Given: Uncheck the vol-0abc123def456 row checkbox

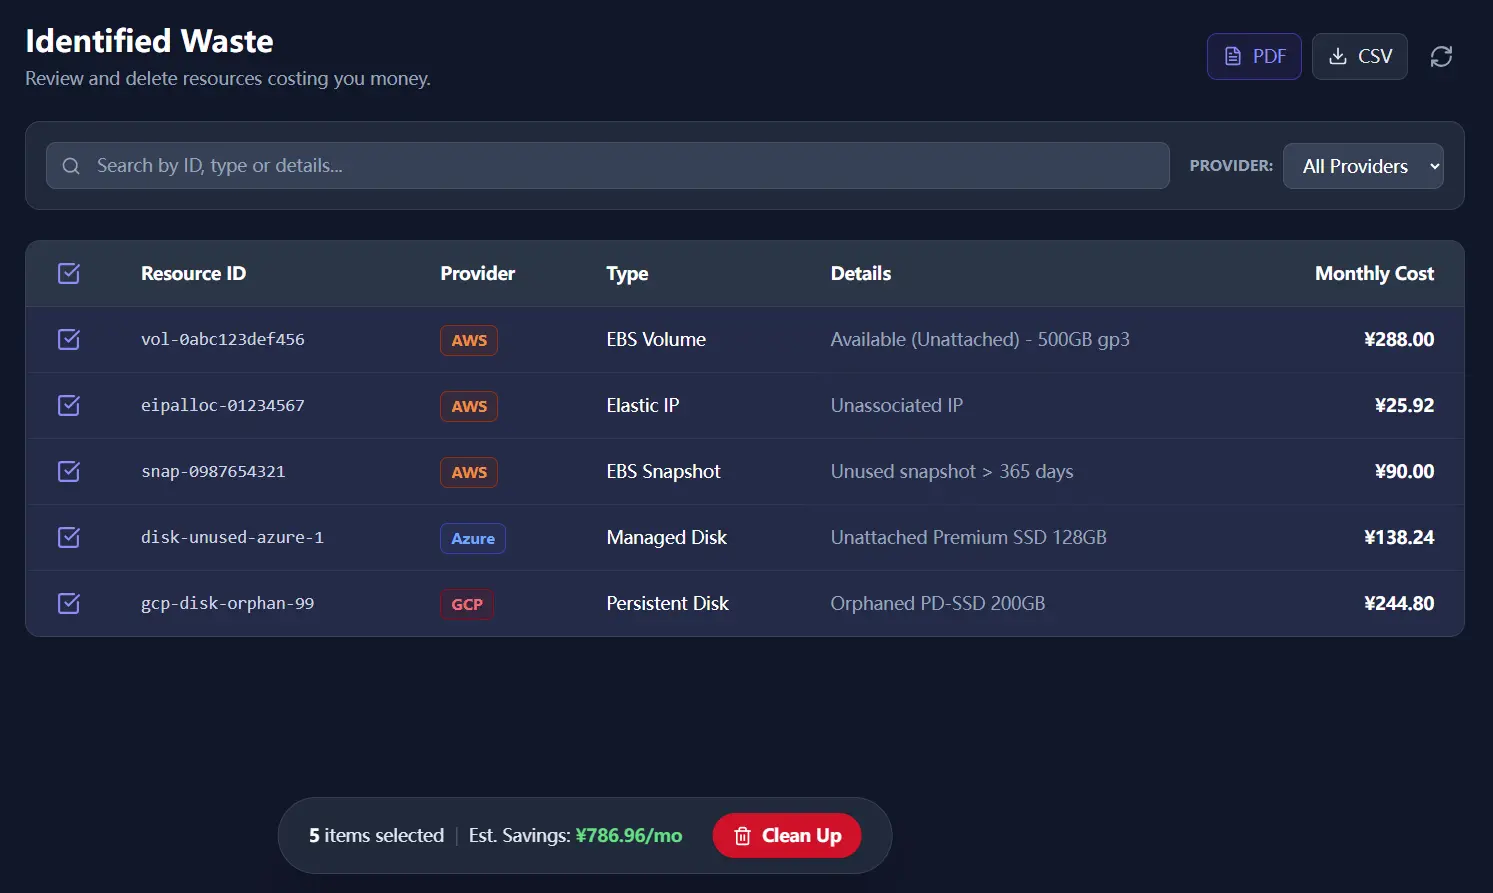Looking at the screenshot, I should pos(69,339).
